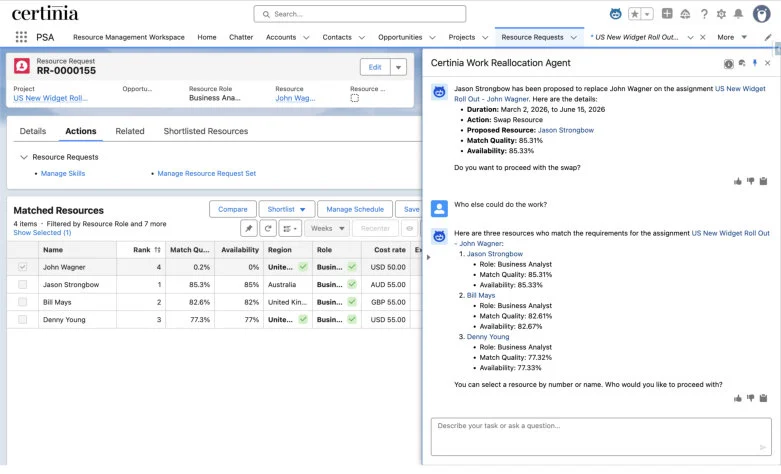Thumbs up the first agent response

738,181
